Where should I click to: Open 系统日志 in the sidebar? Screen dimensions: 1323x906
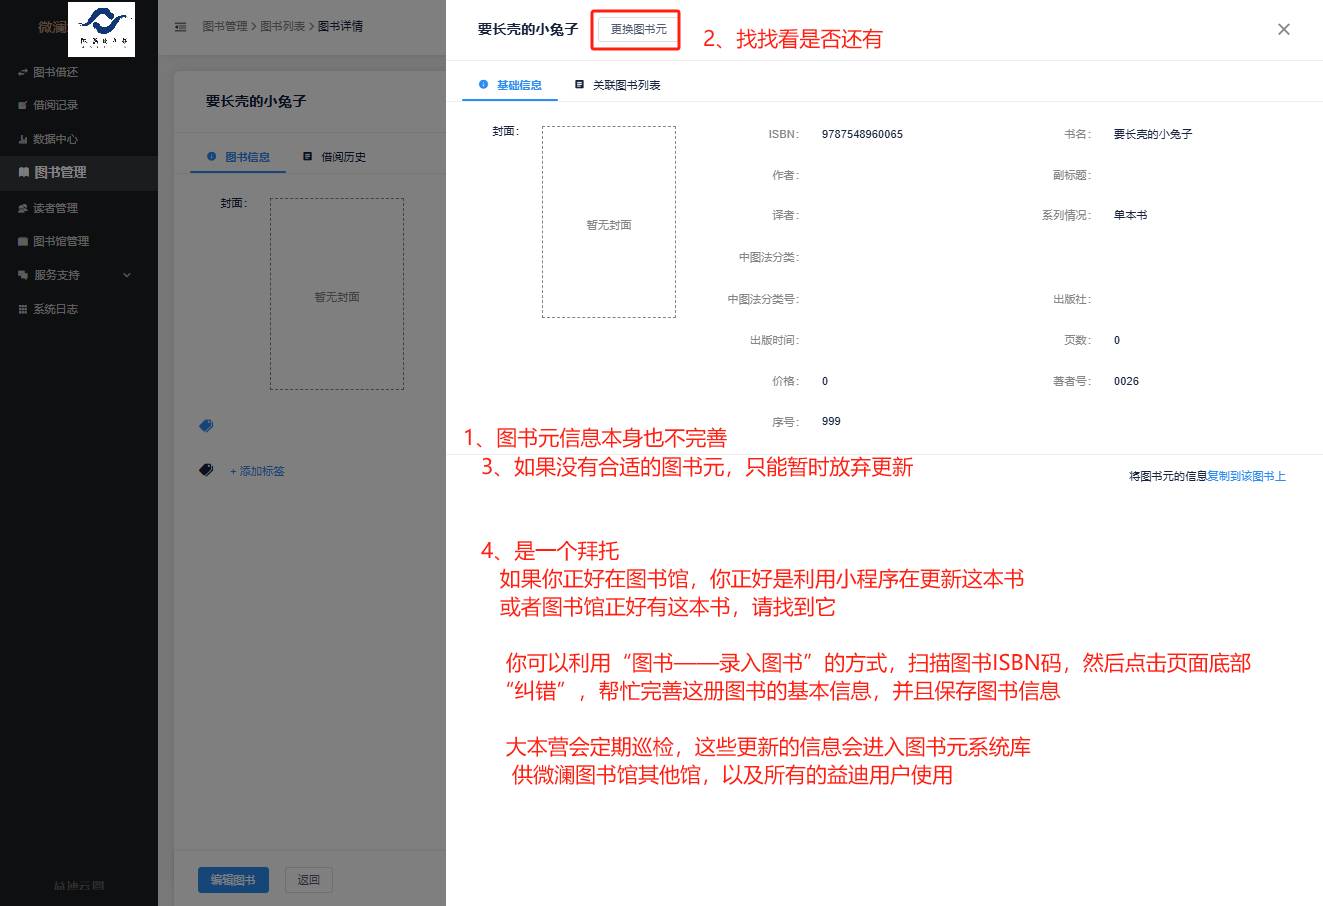click(55, 309)
